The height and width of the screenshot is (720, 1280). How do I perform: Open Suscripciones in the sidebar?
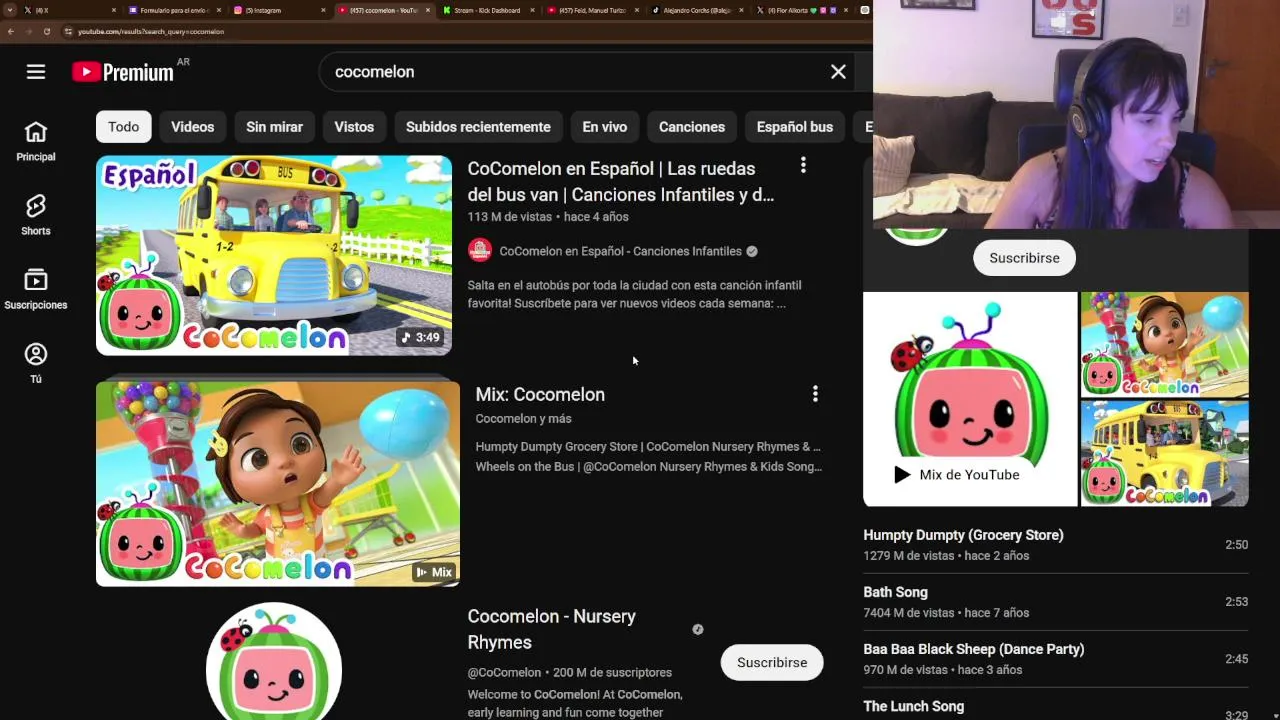coord(36,289)
